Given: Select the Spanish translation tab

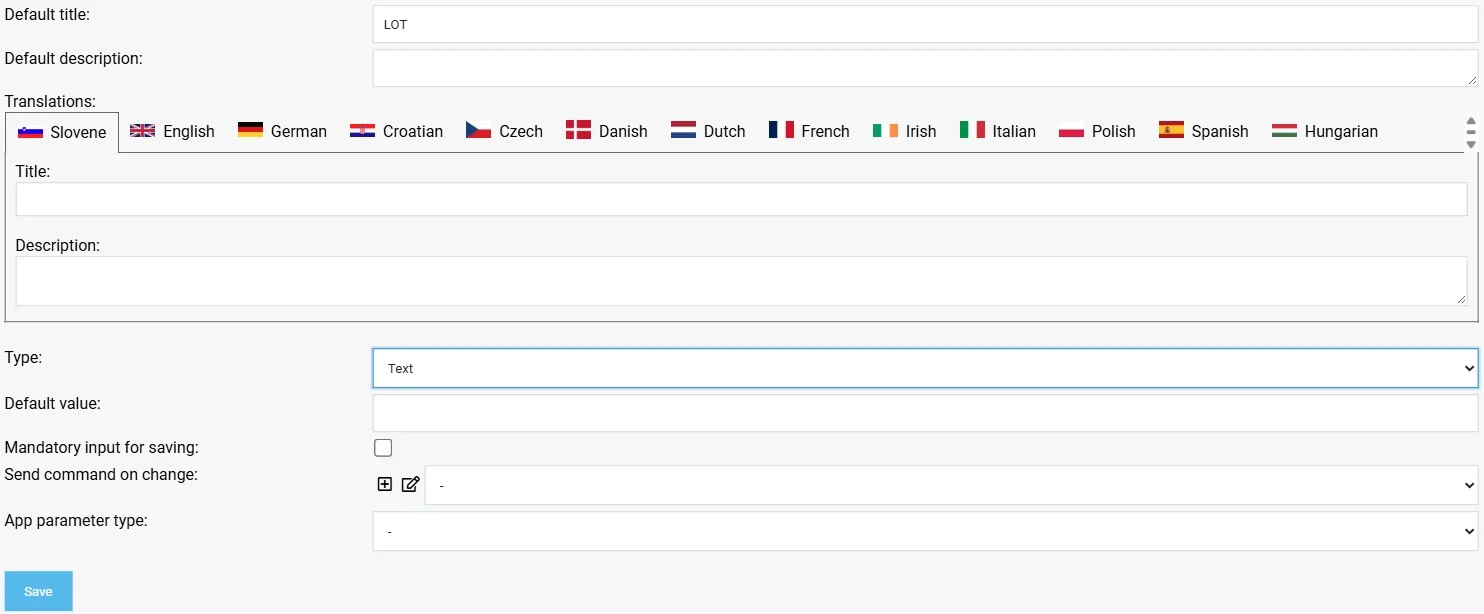Looking at the screenshot, I should click(1203, 131).
